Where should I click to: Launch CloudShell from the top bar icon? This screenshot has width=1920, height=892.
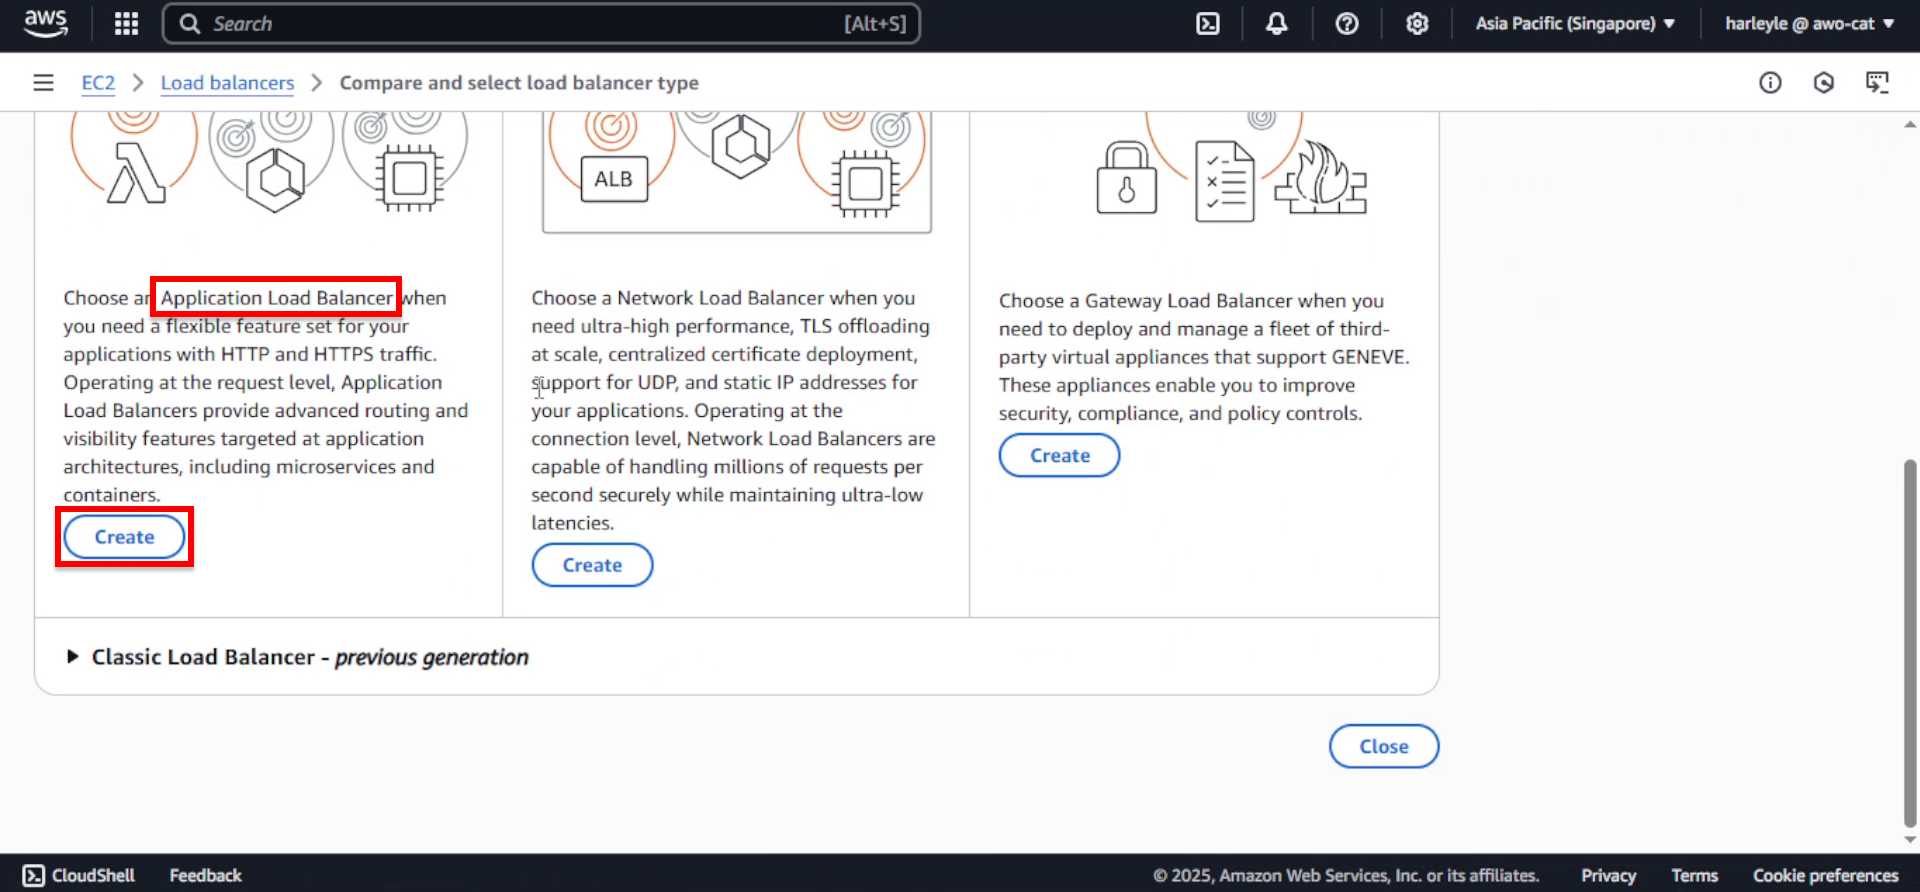pyautogui.click(x=1208, y=23)
